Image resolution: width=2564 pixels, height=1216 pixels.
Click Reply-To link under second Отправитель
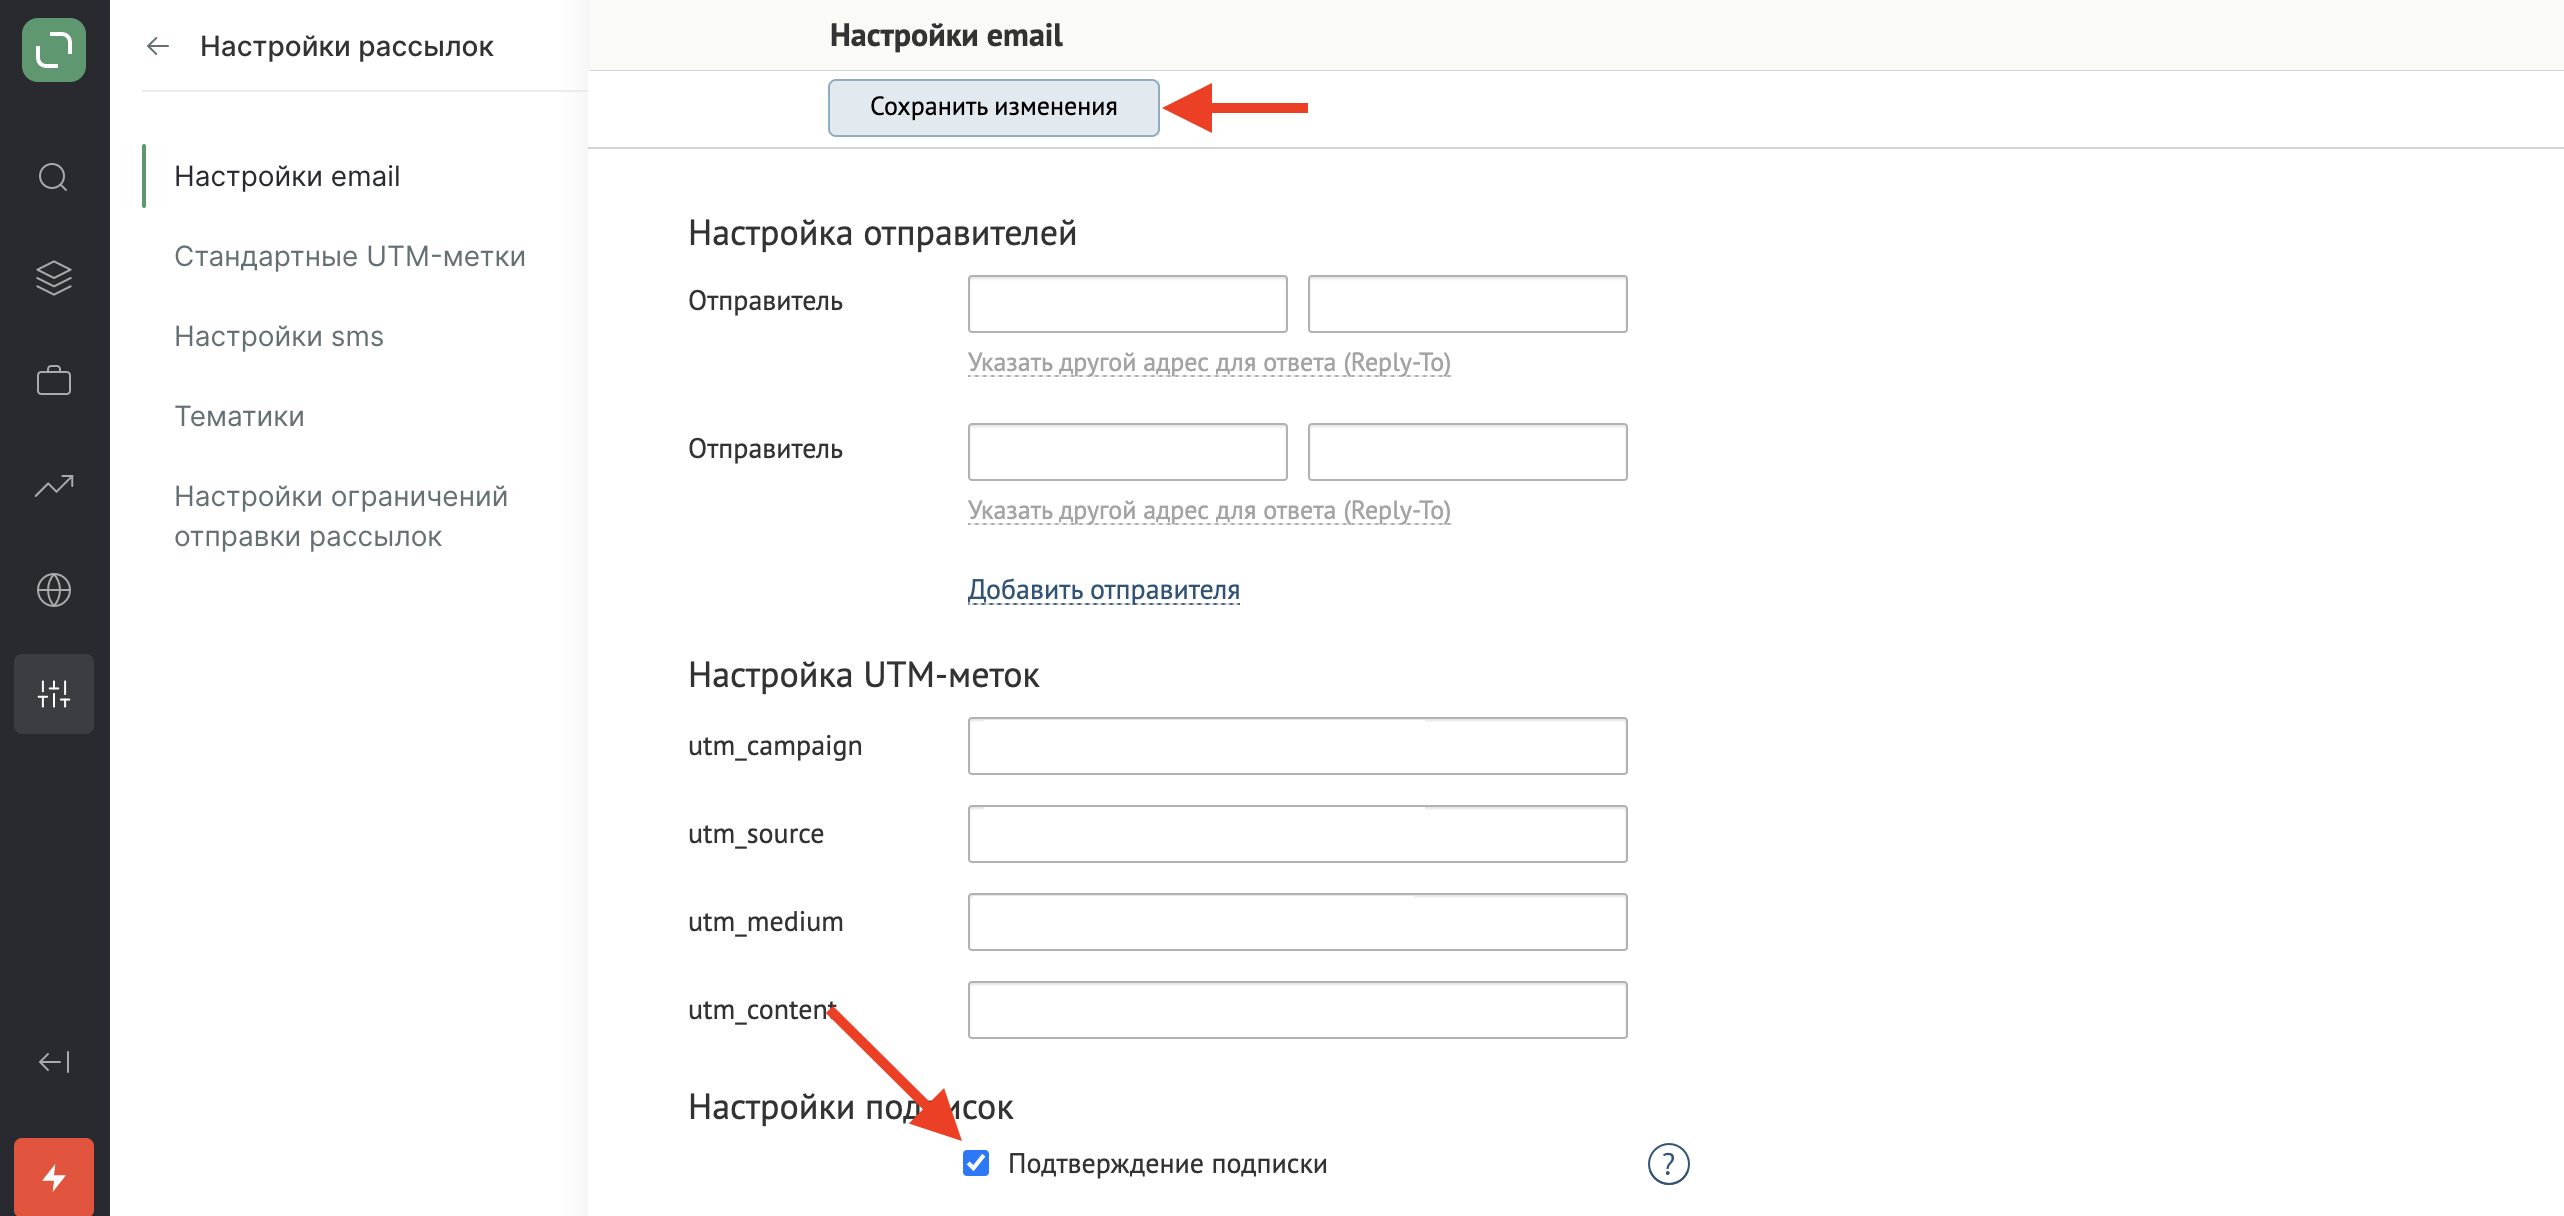click(x=1209, y=510)
